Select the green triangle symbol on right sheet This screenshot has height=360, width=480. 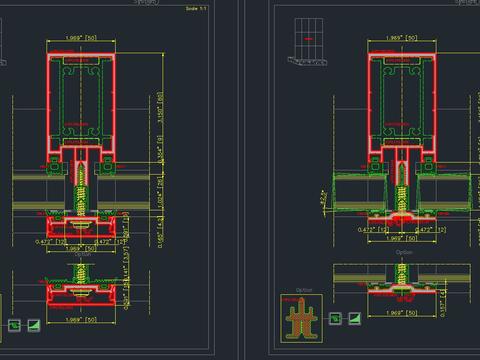tap(355, 318)
